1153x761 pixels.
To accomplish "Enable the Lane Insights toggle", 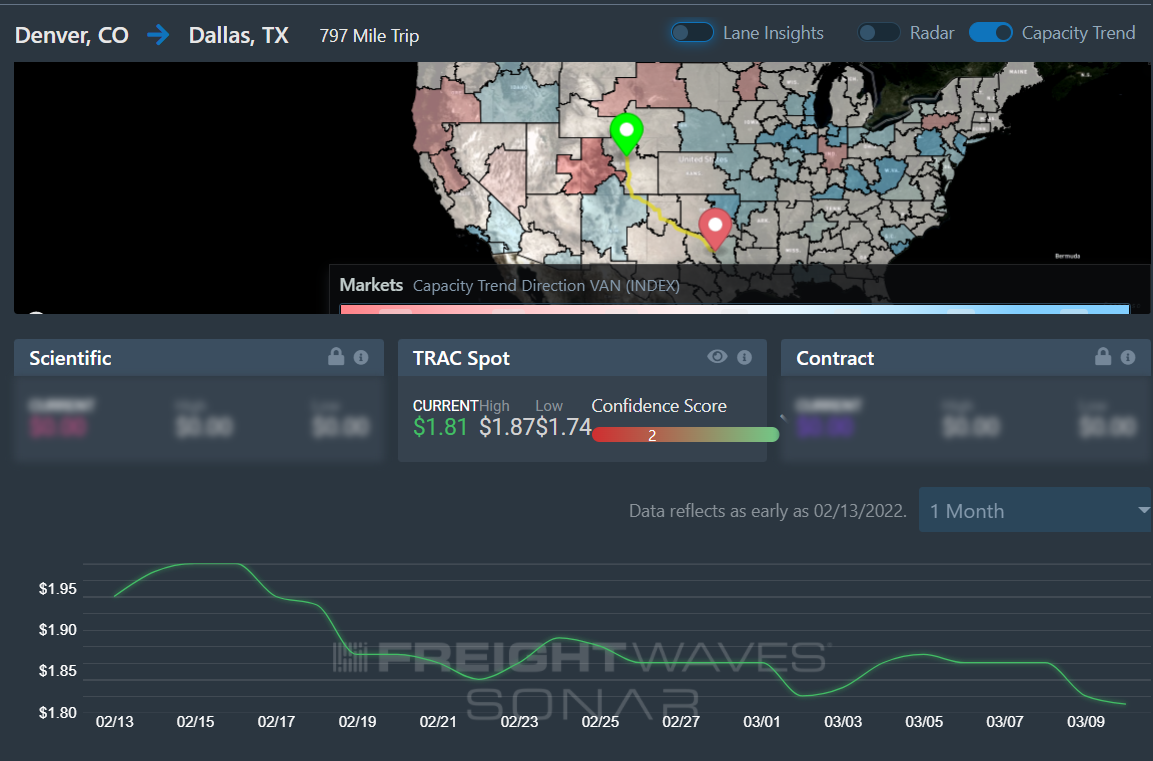I will pyautogui.click(x=692, y=33).
